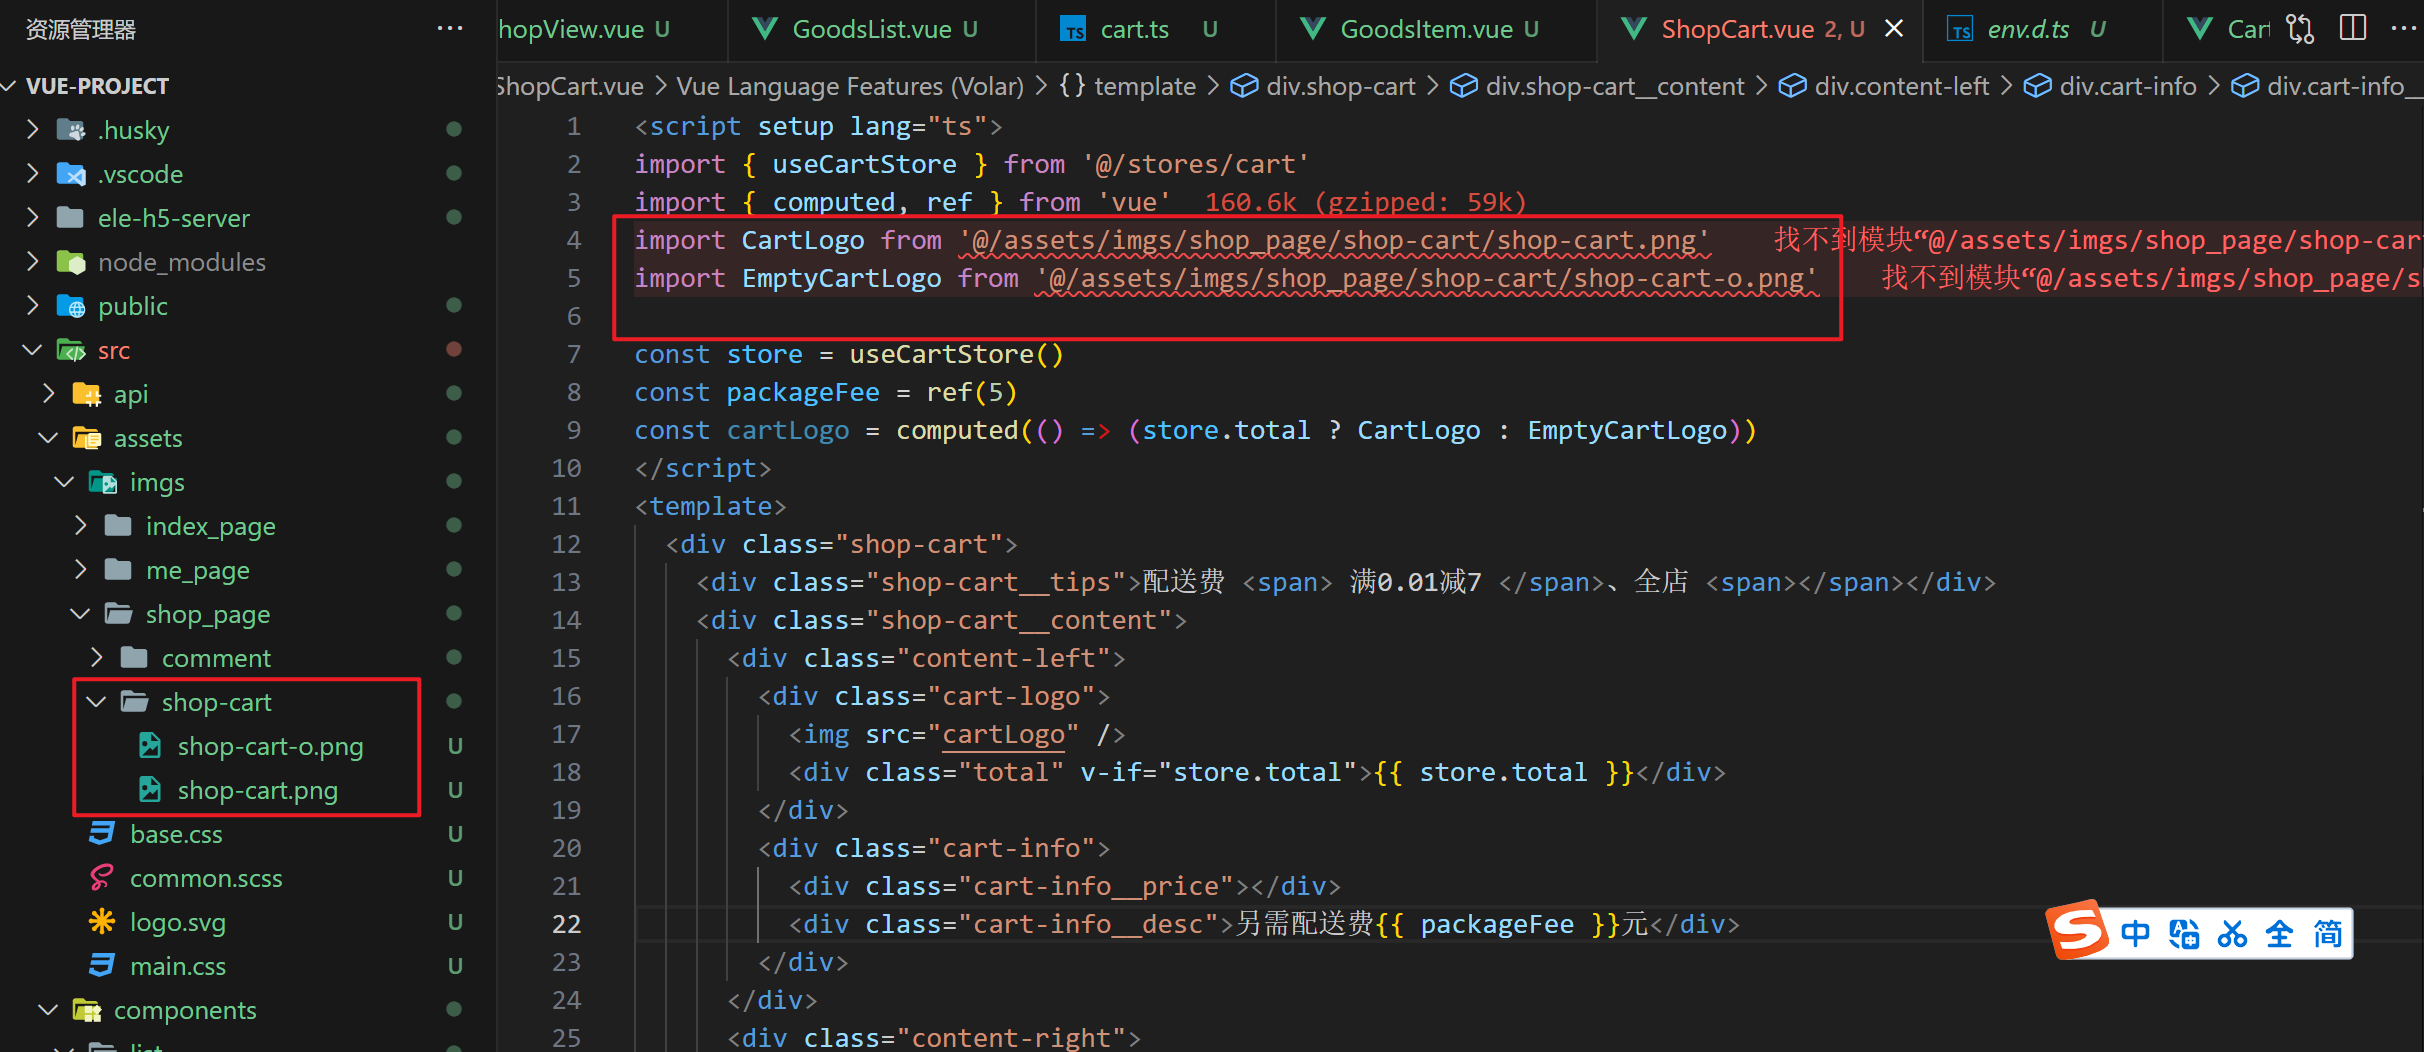This screenshot has height=1052, width=2424.
Task: Click the EmptyCartLogo import name on line 5
Action: pyautogui.click(x=841, y=279)
